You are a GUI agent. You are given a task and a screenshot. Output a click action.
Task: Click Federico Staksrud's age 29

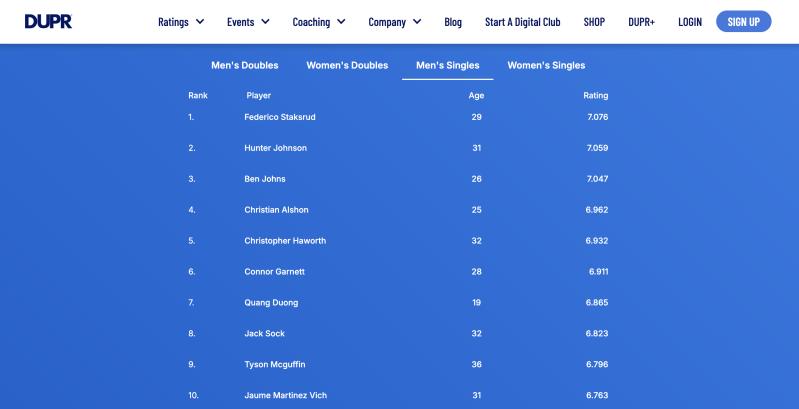point(476,117)
